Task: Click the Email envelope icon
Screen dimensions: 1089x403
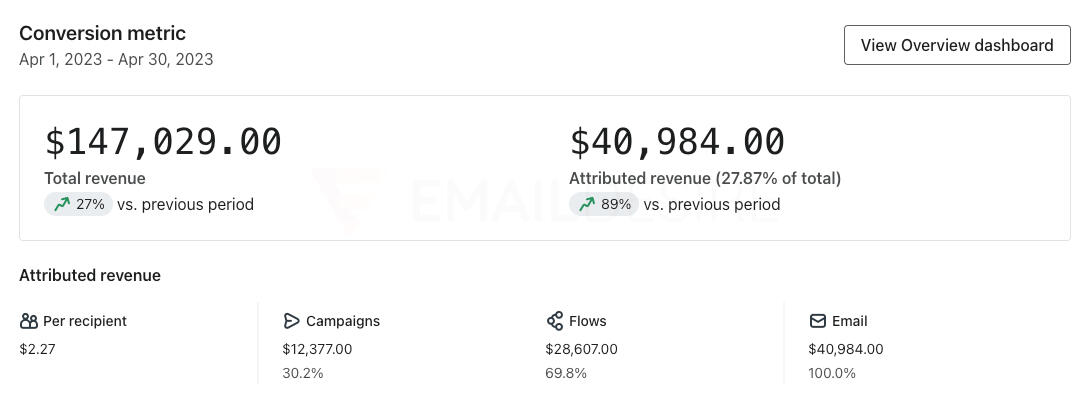Action: click(818, 321)
